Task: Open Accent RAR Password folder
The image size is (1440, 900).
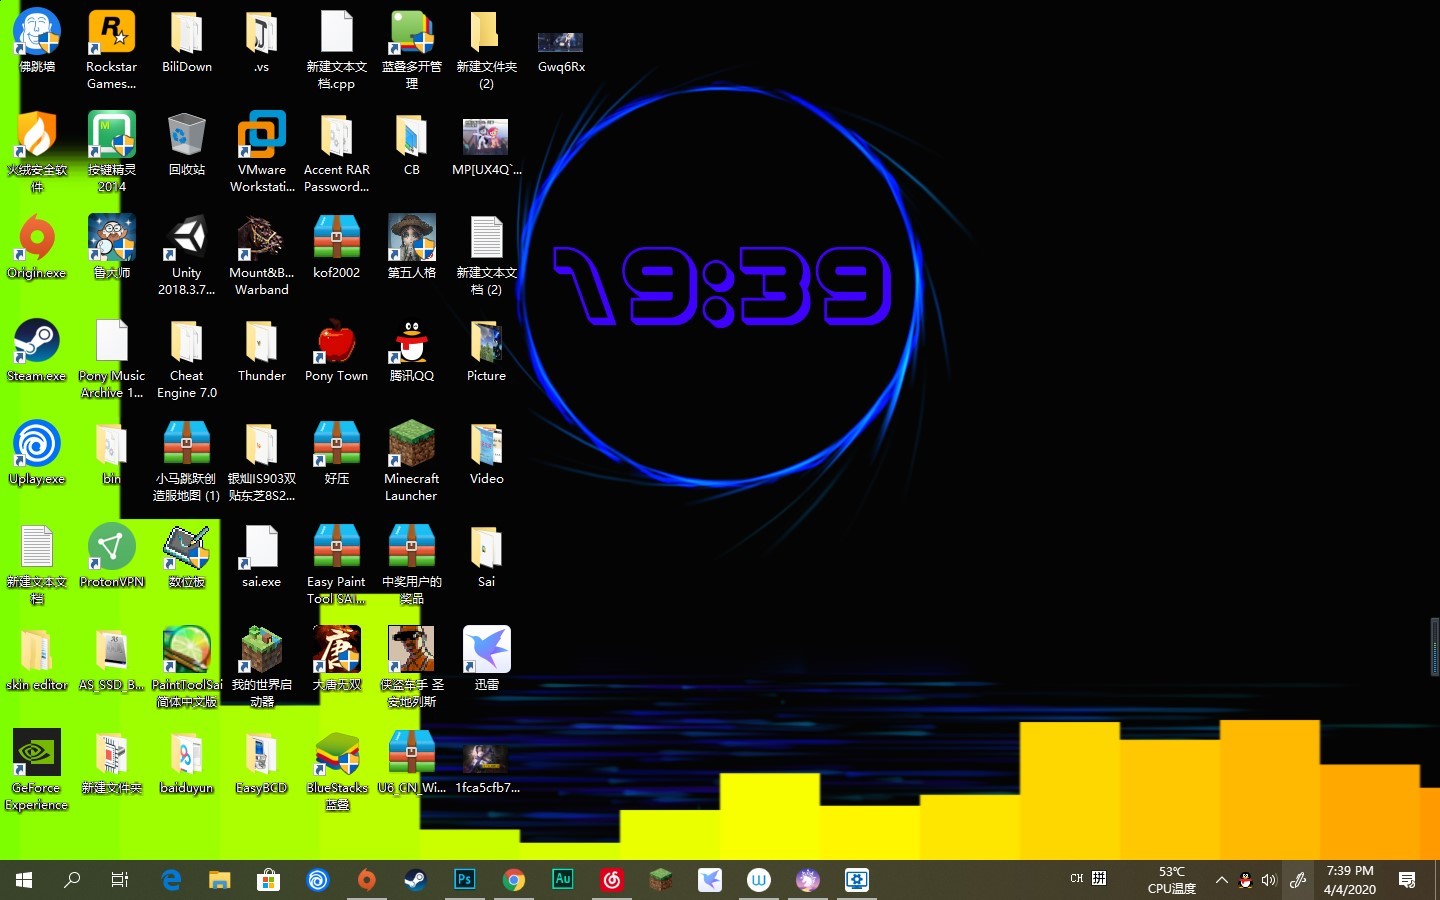Action: (x=337, y=153)
